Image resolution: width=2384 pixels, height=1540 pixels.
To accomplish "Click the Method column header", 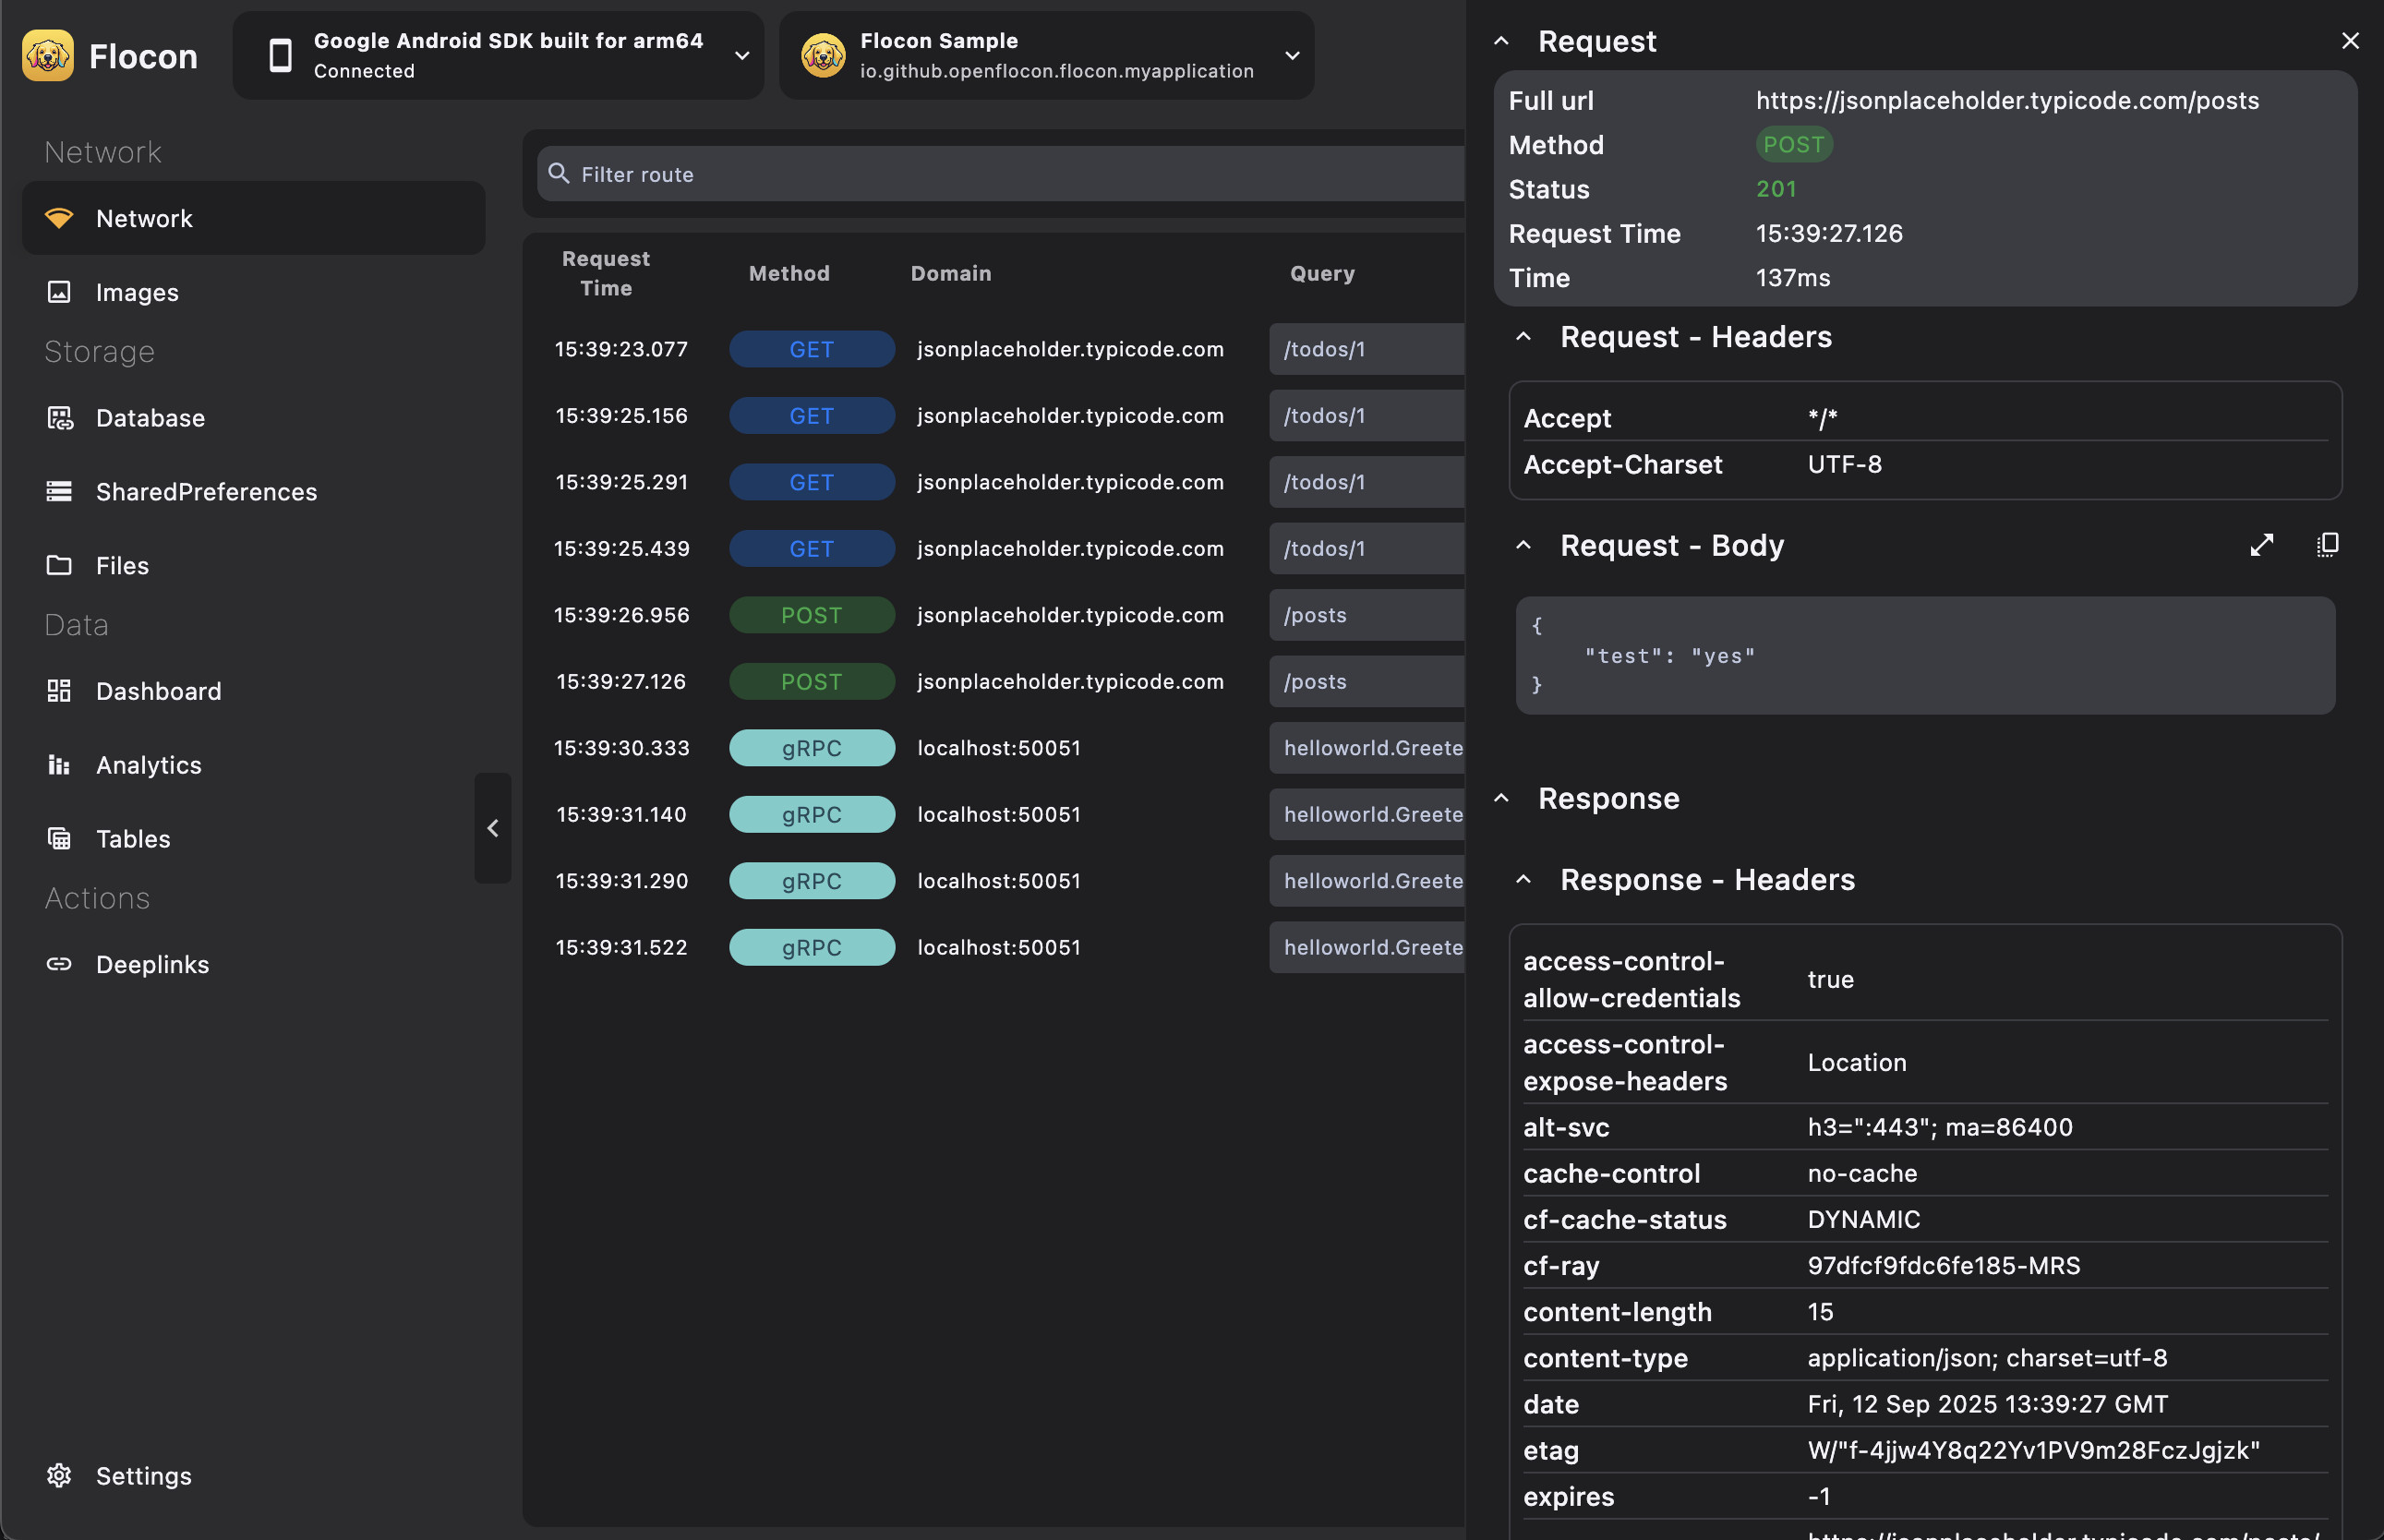I will coord(789,273).
